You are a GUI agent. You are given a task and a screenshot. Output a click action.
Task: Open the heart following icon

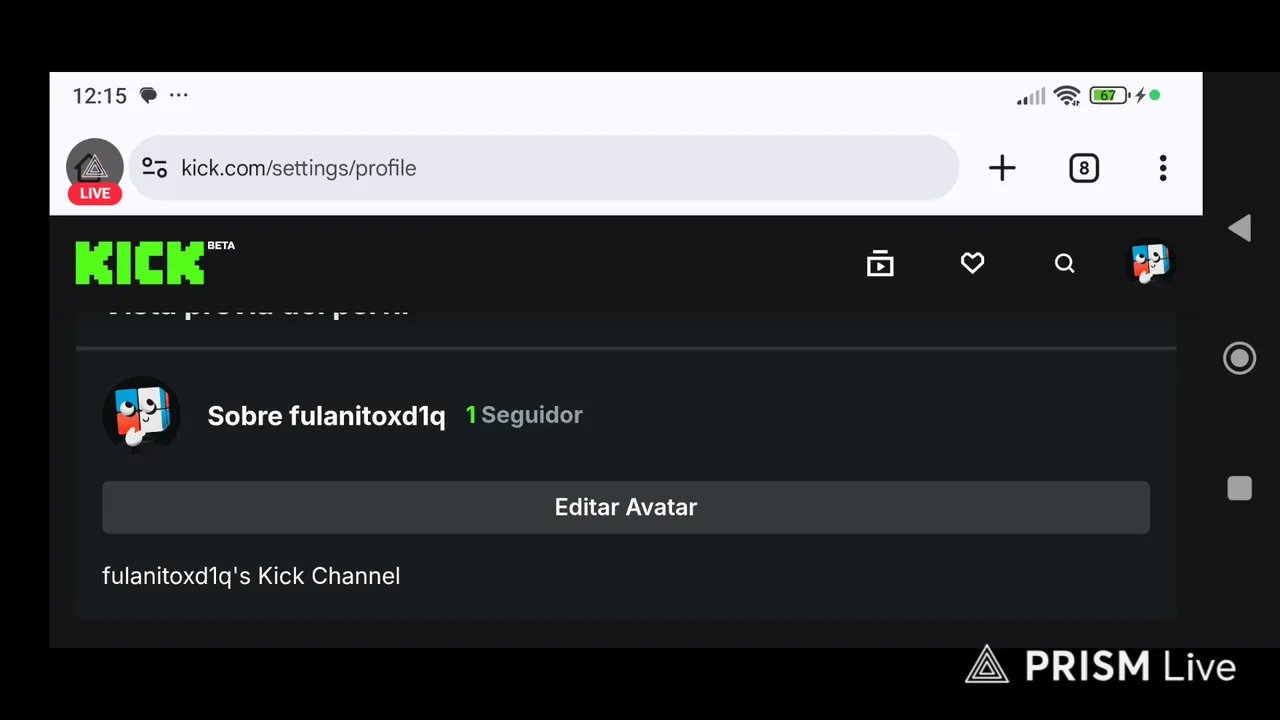pyautogui.click(x=973, y=263)
